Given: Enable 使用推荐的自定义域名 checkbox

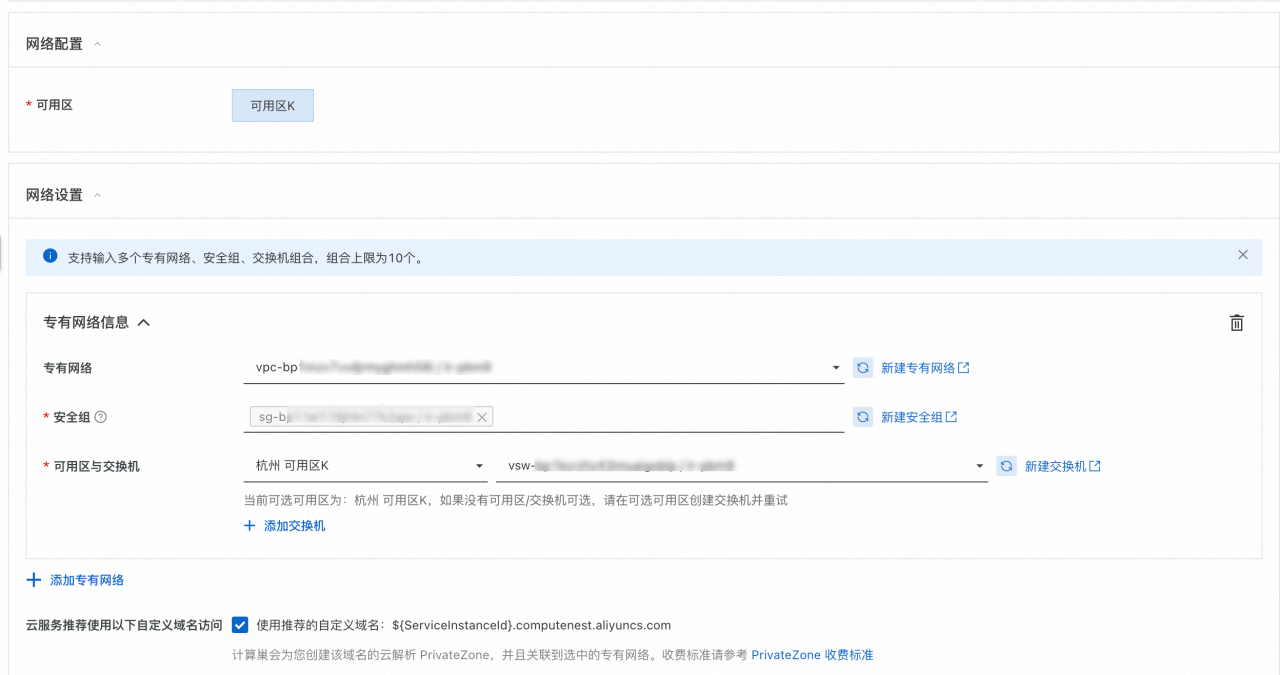Looking at the screenshot, I should point(240,625).
